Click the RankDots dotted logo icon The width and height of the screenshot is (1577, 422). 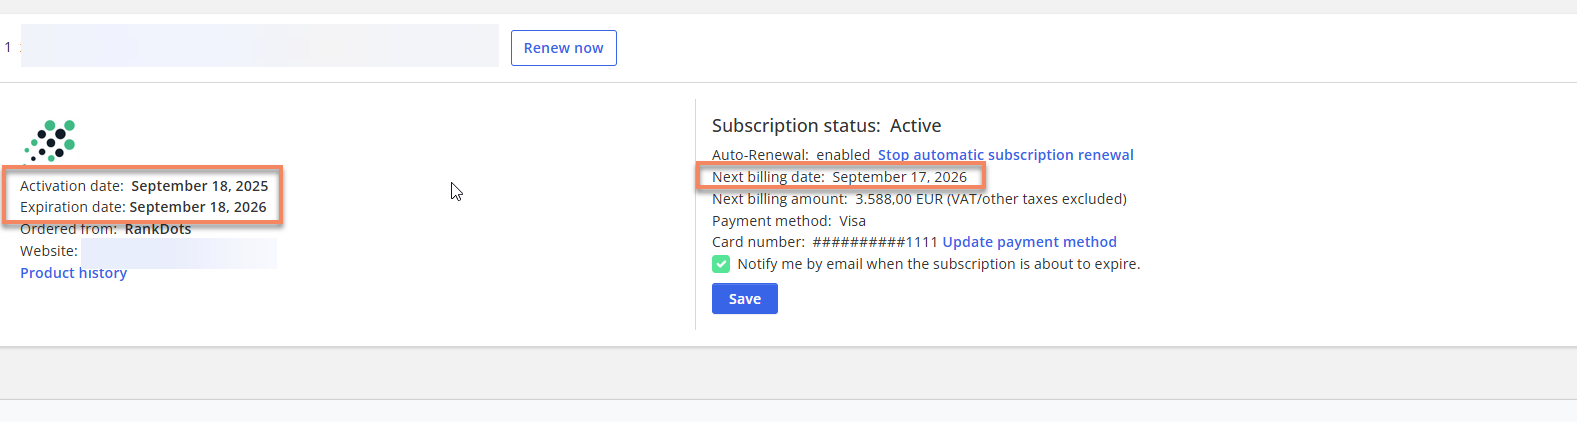[x=50, y=141]
